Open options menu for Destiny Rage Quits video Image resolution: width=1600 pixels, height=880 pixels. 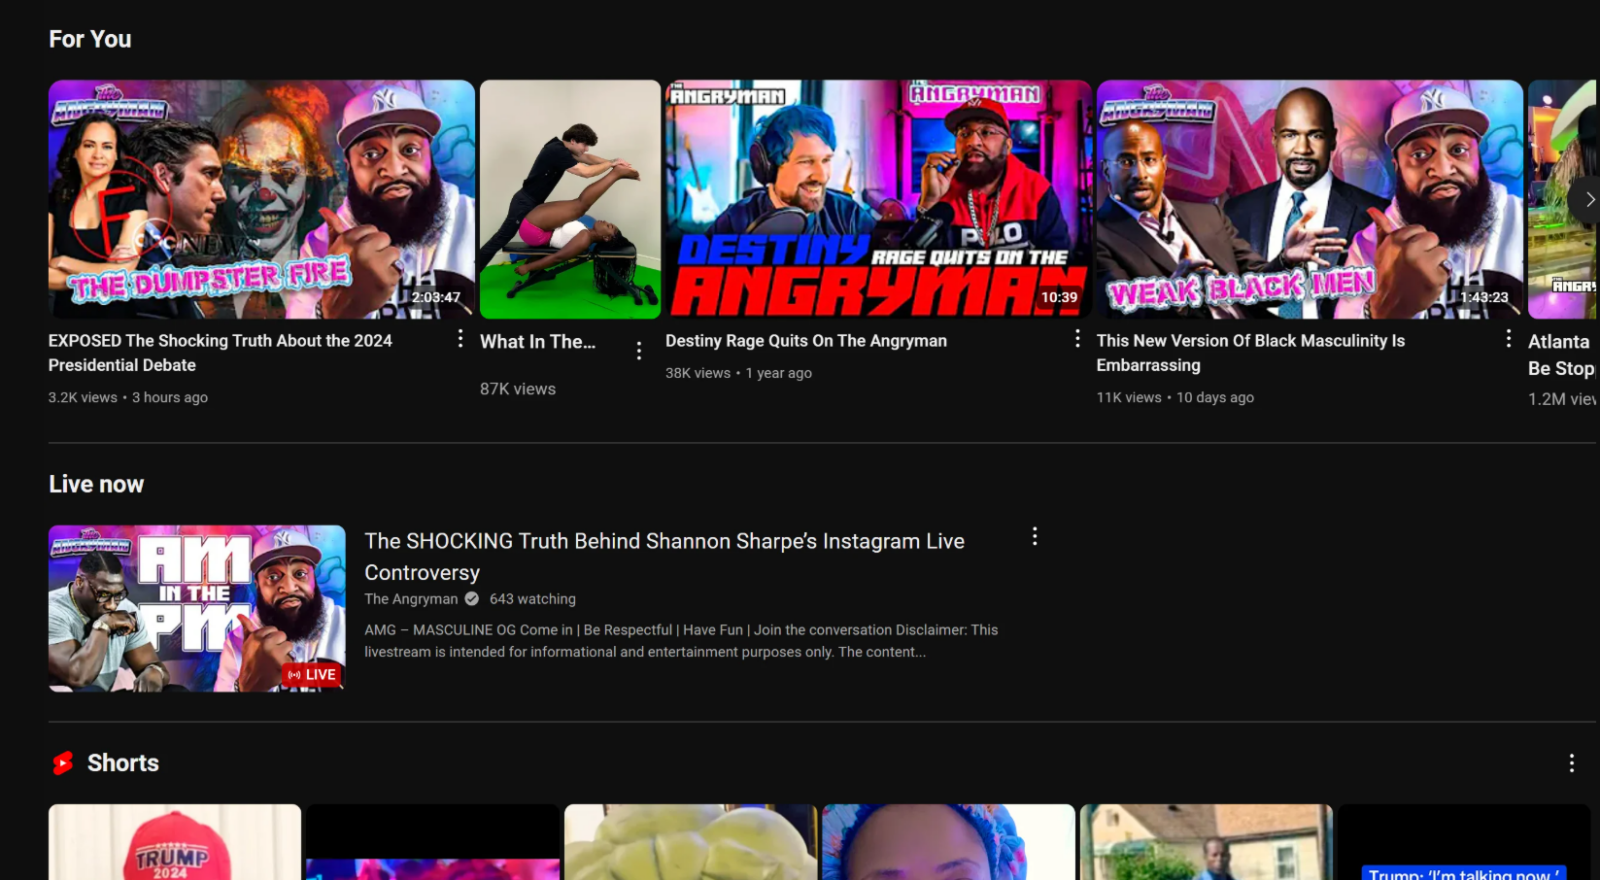tap(1077, 339)
